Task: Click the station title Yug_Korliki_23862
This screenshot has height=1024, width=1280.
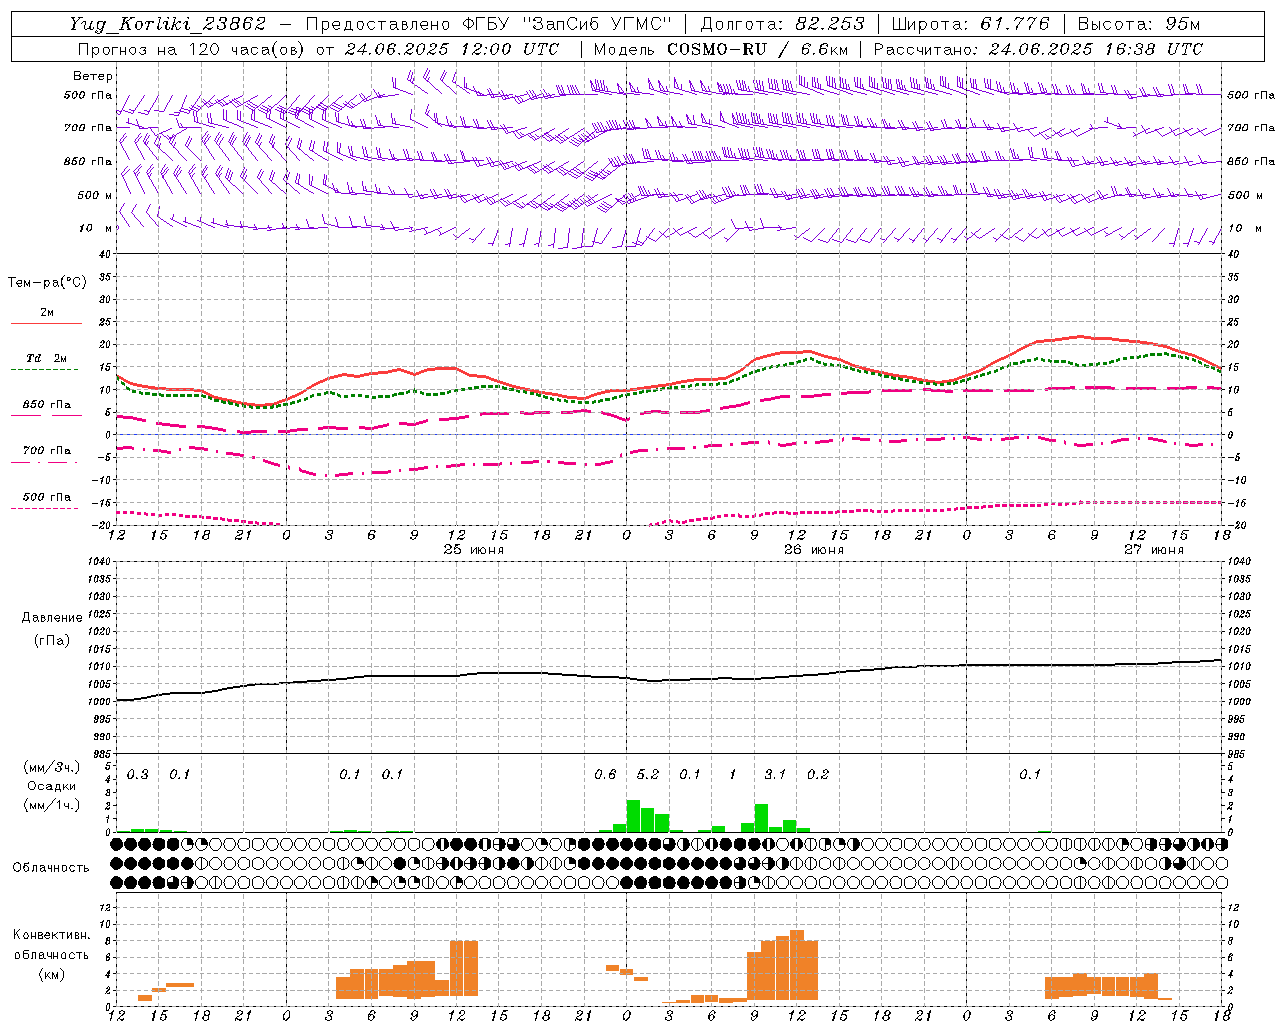Action: tap(168, 24)
